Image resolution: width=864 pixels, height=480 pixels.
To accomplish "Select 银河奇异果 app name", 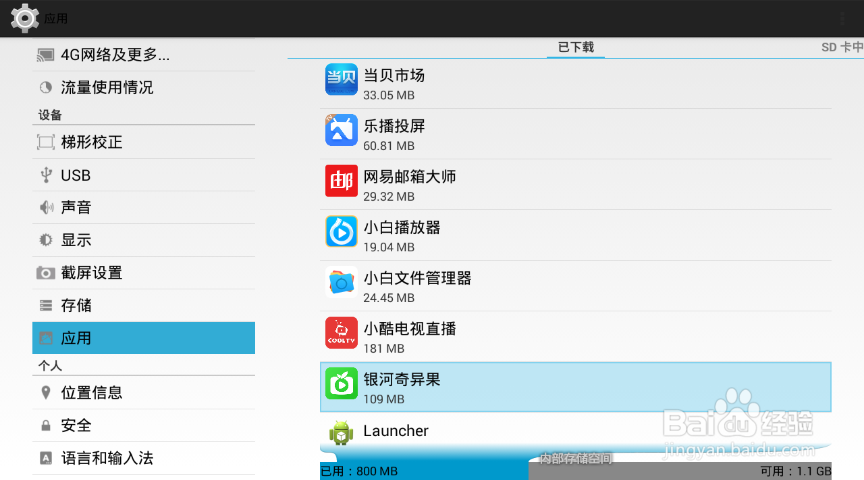I will pyautogui.click(x=402, y=380).
